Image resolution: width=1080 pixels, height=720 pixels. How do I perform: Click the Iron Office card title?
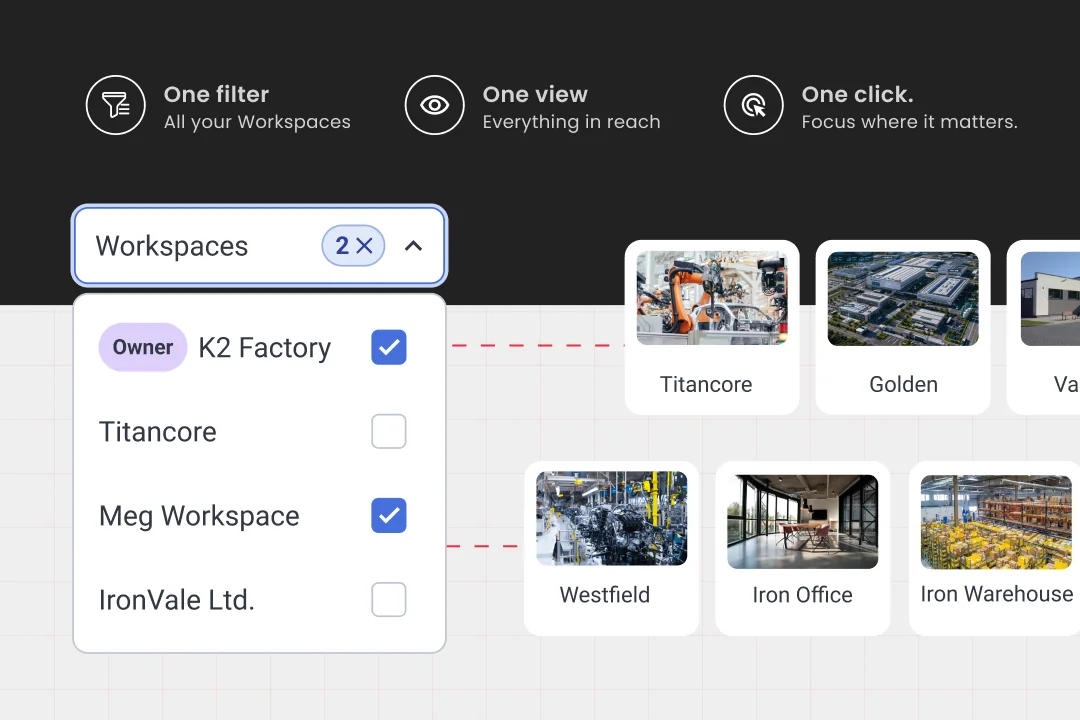pyautogui.click(x=802, y=595)
